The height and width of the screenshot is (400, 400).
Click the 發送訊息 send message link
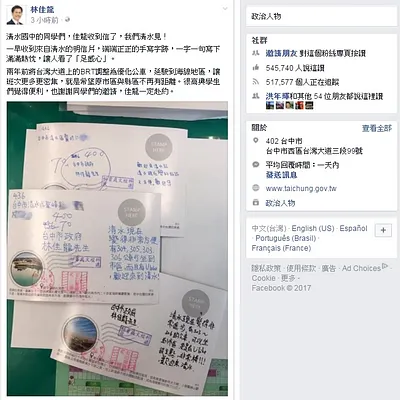tap(281, 175)
